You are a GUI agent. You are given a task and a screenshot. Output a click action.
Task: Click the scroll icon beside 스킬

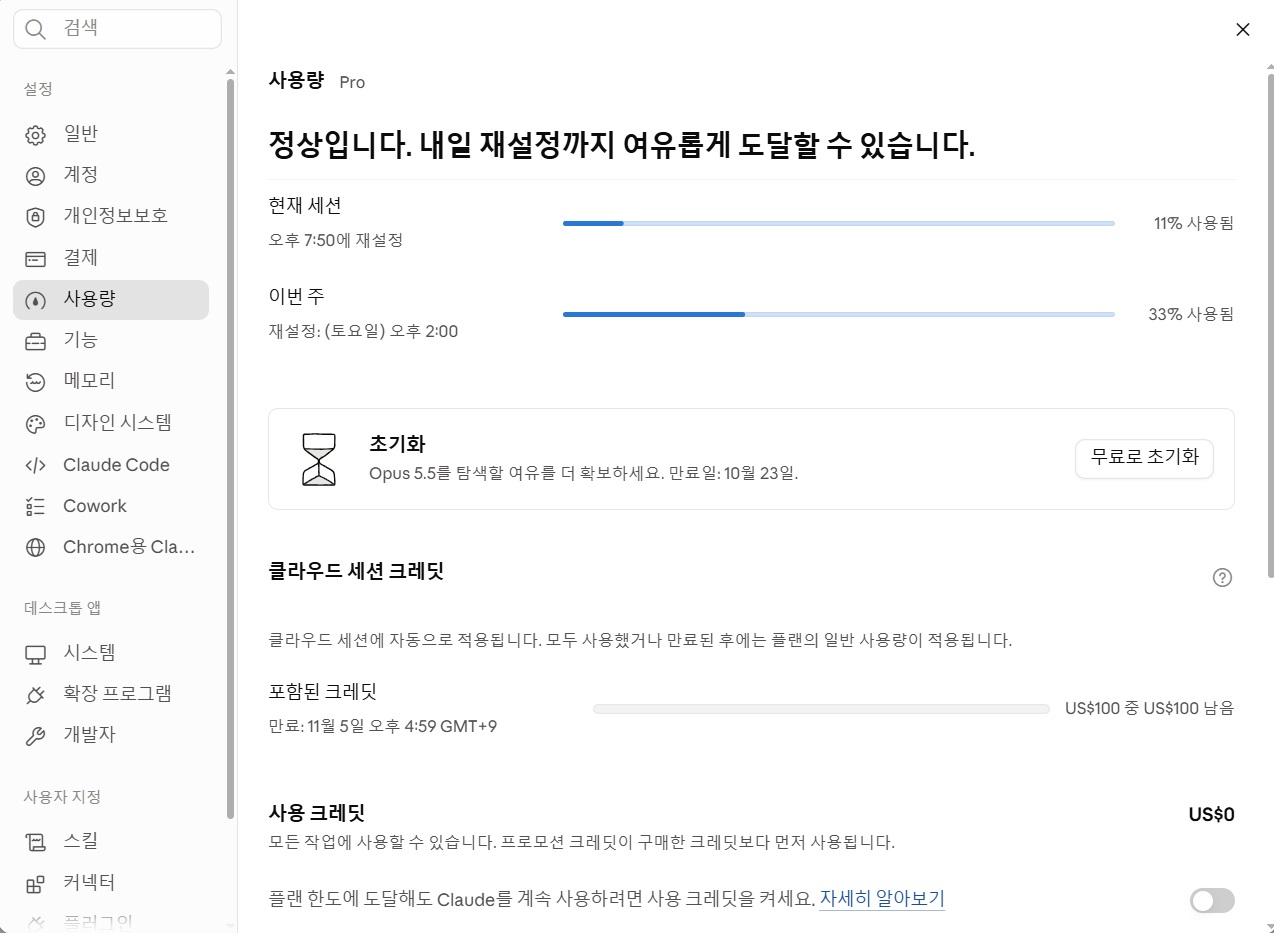click(x=35, y=843)
